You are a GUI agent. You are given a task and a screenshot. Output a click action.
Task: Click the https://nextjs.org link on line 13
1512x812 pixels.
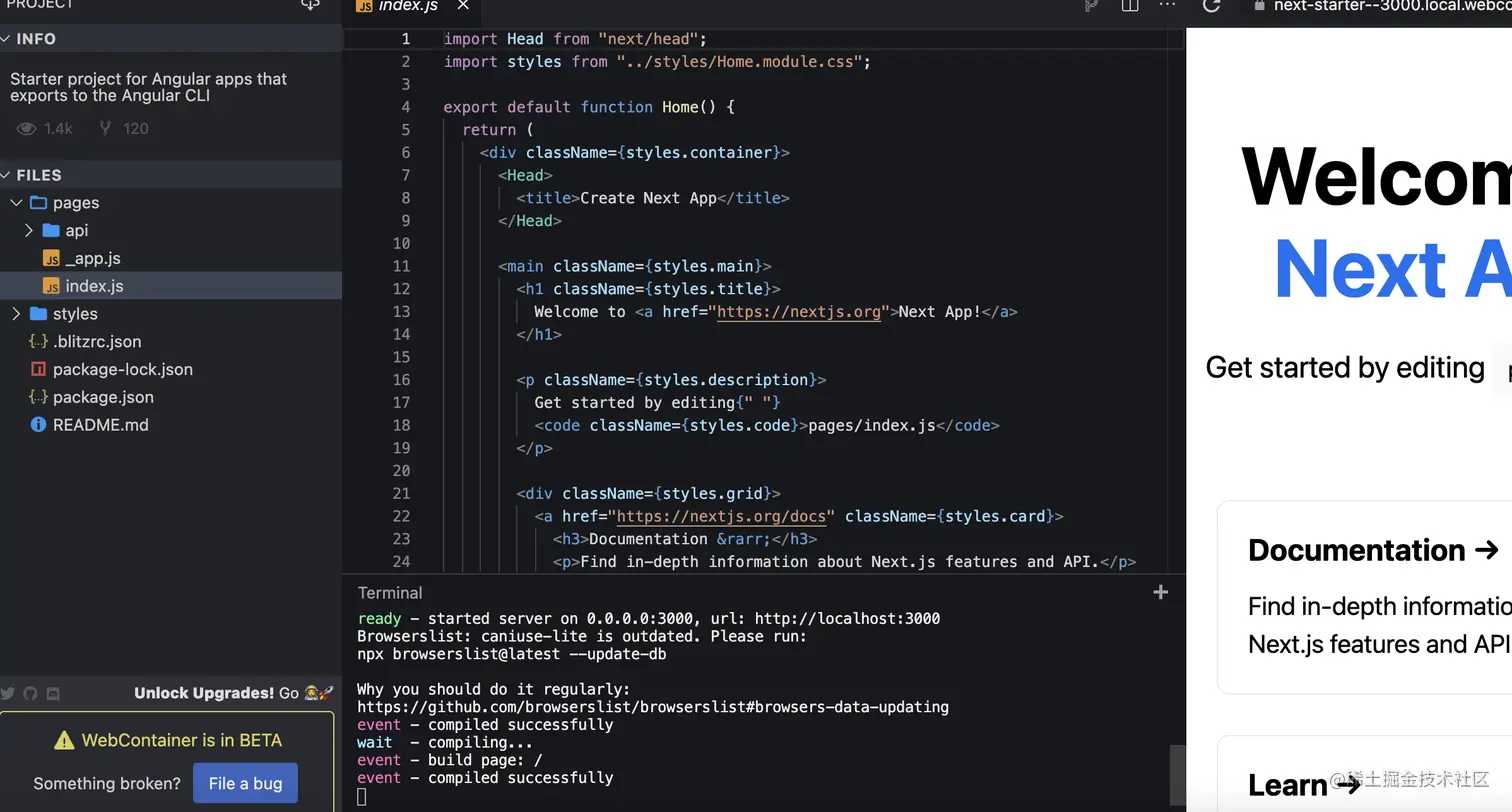coord(799,311)
